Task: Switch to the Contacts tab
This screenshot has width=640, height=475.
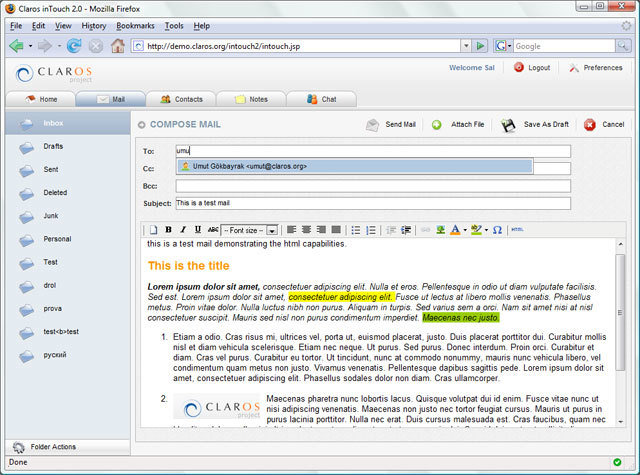Action: tap(181, 99)
